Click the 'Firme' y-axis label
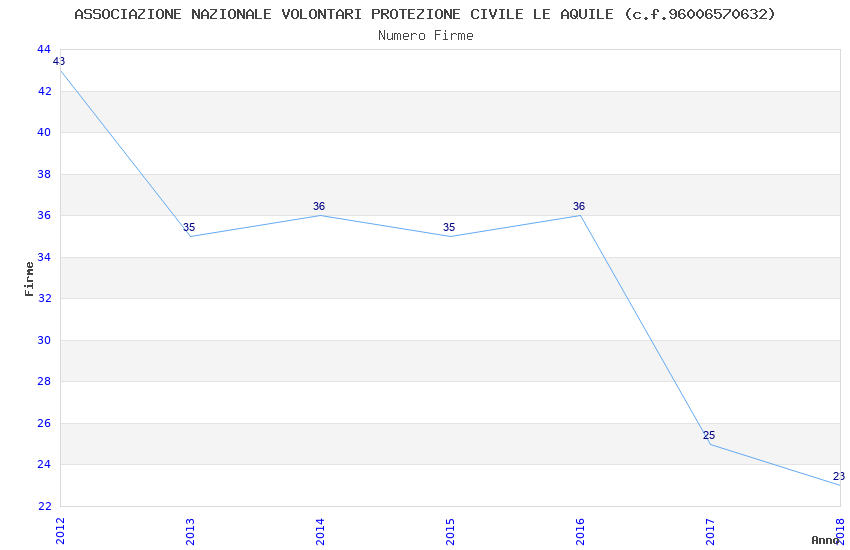Image resolution: width=850 pixels, height=550 pixels. (x=29, y=279)
